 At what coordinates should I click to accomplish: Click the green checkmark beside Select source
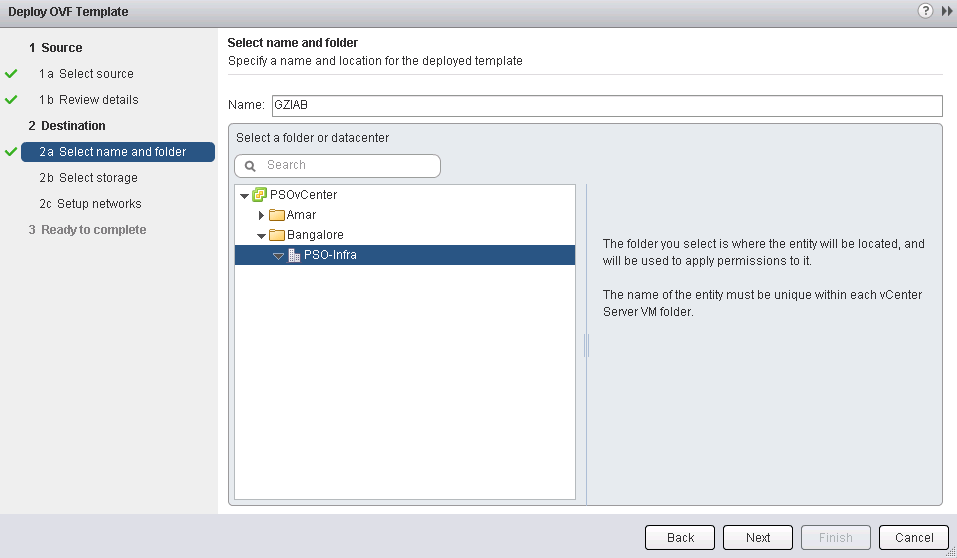pyautogui.click(x=11, y=74)
